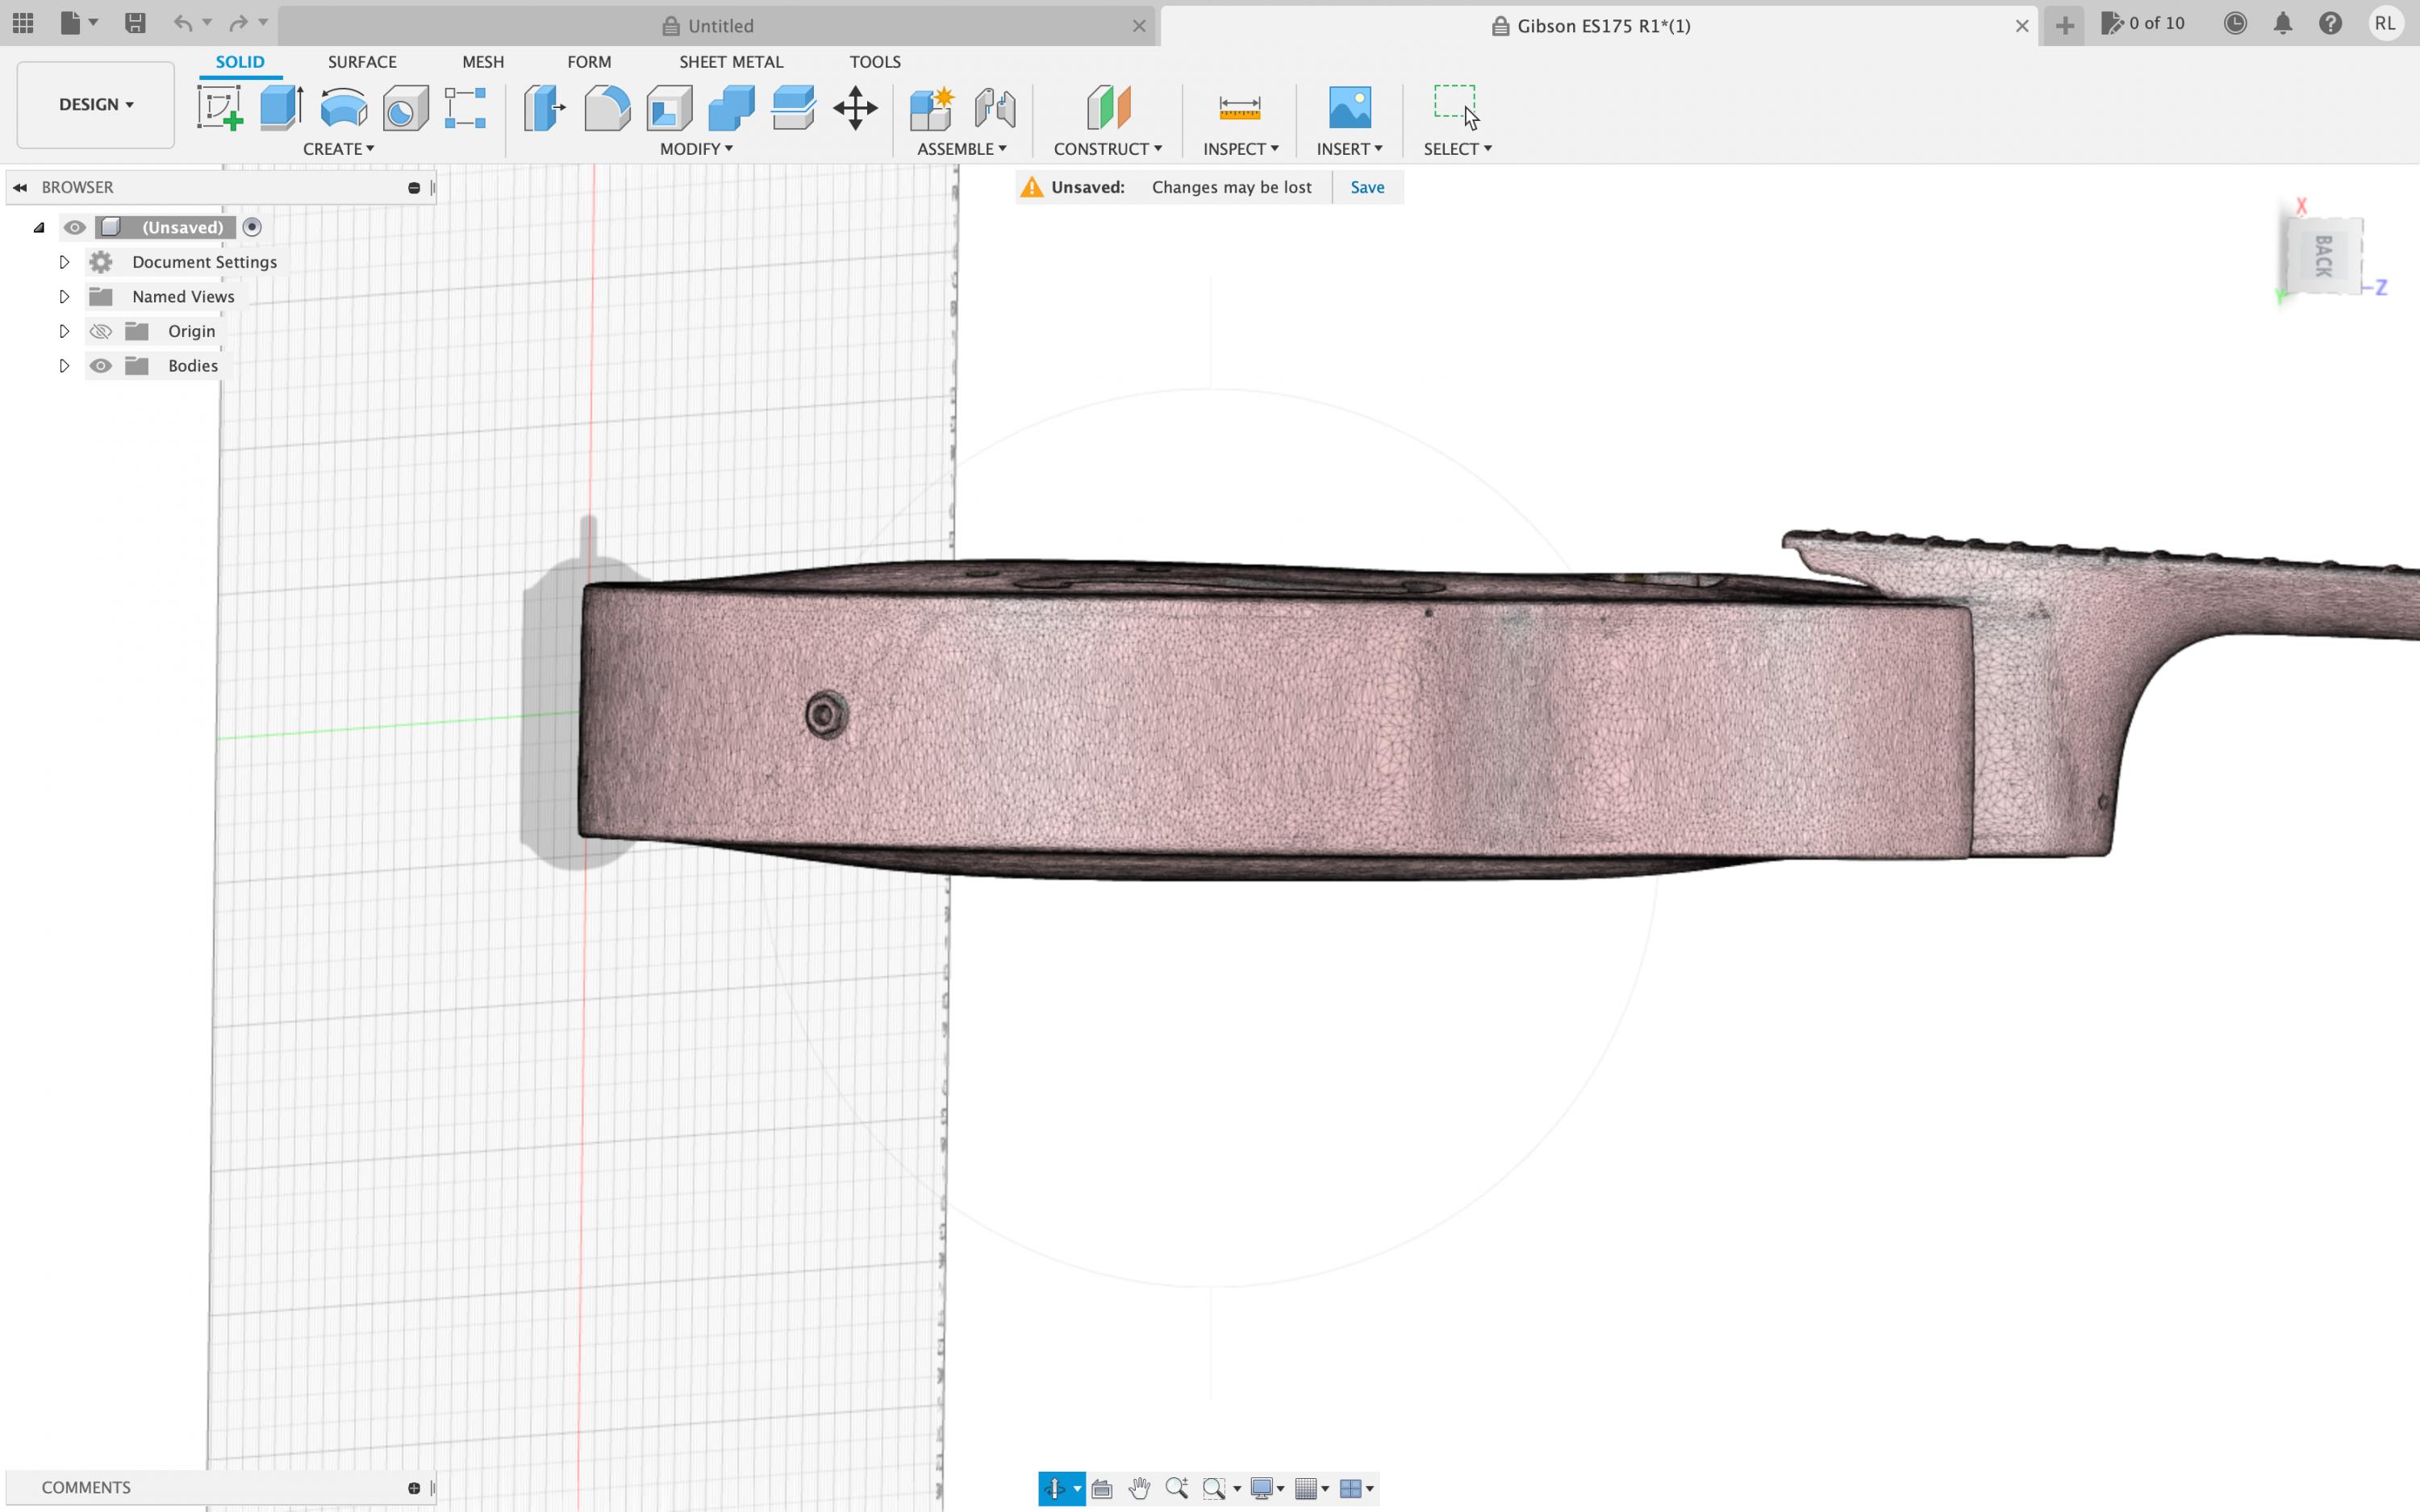Show the hidden Origin folder
Image resolution: width=2420 pixels, height=1512 pixels.
[101, 331]
